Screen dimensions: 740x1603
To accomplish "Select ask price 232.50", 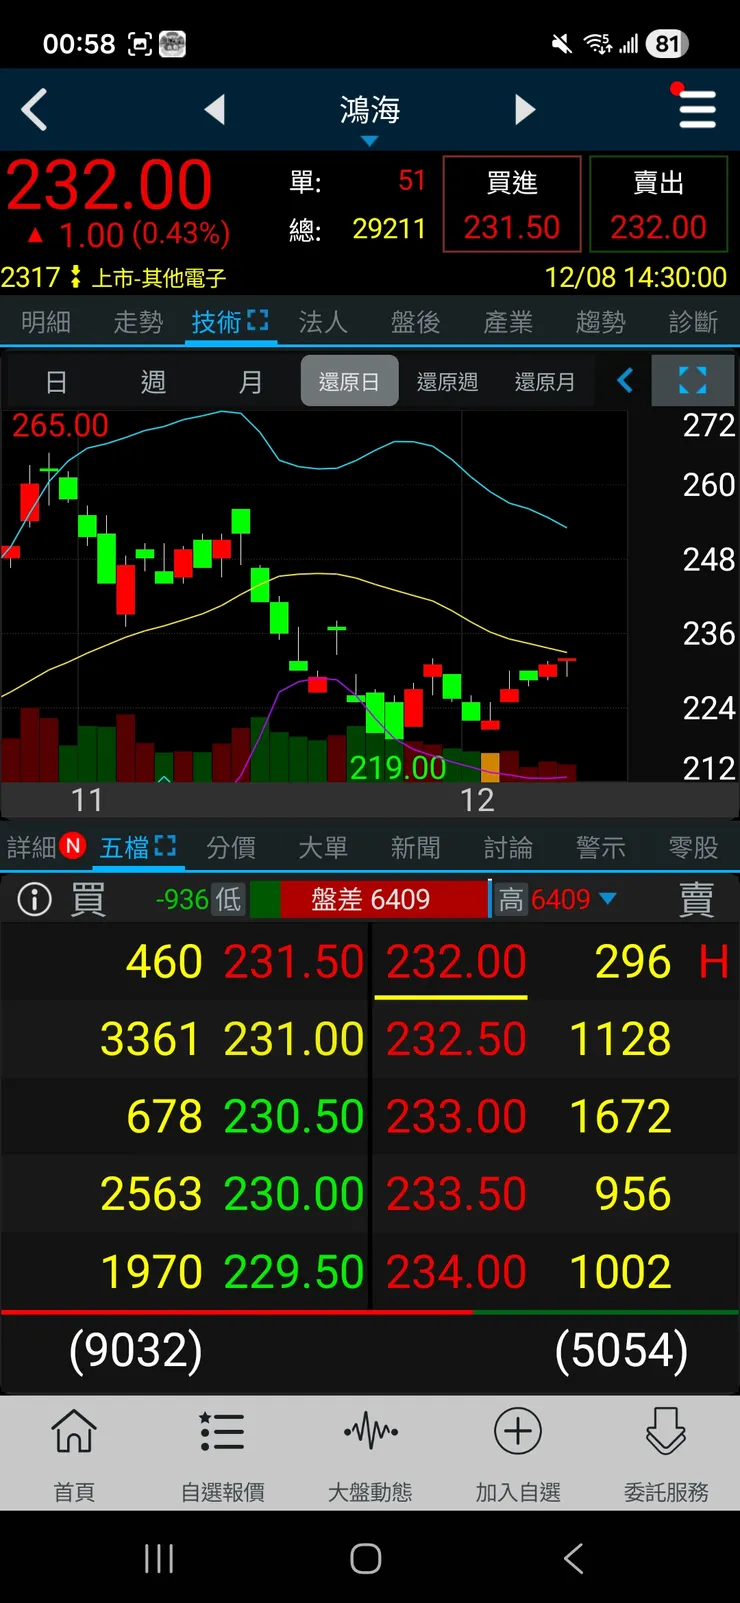I will point(456,1039).
